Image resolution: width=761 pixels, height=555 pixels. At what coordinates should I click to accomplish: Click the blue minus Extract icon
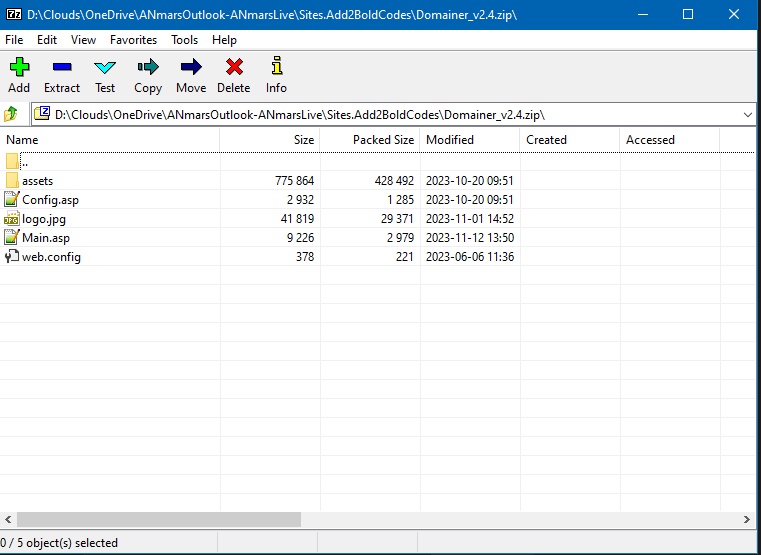coord(62,68)
